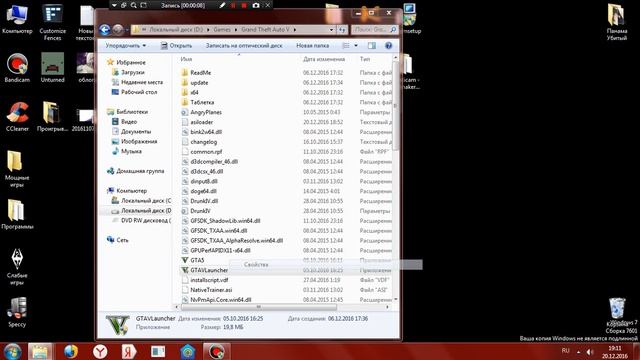Click Bandicam recorder camera screenshot icon
The height and width of the screenshot is (360, 640).
click(256, 5)
